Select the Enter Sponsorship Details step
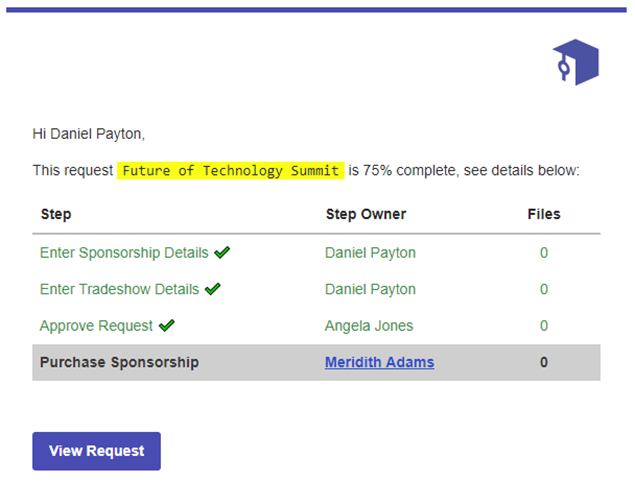Screen dimensions: 635x482 click(x=124, y=253)
